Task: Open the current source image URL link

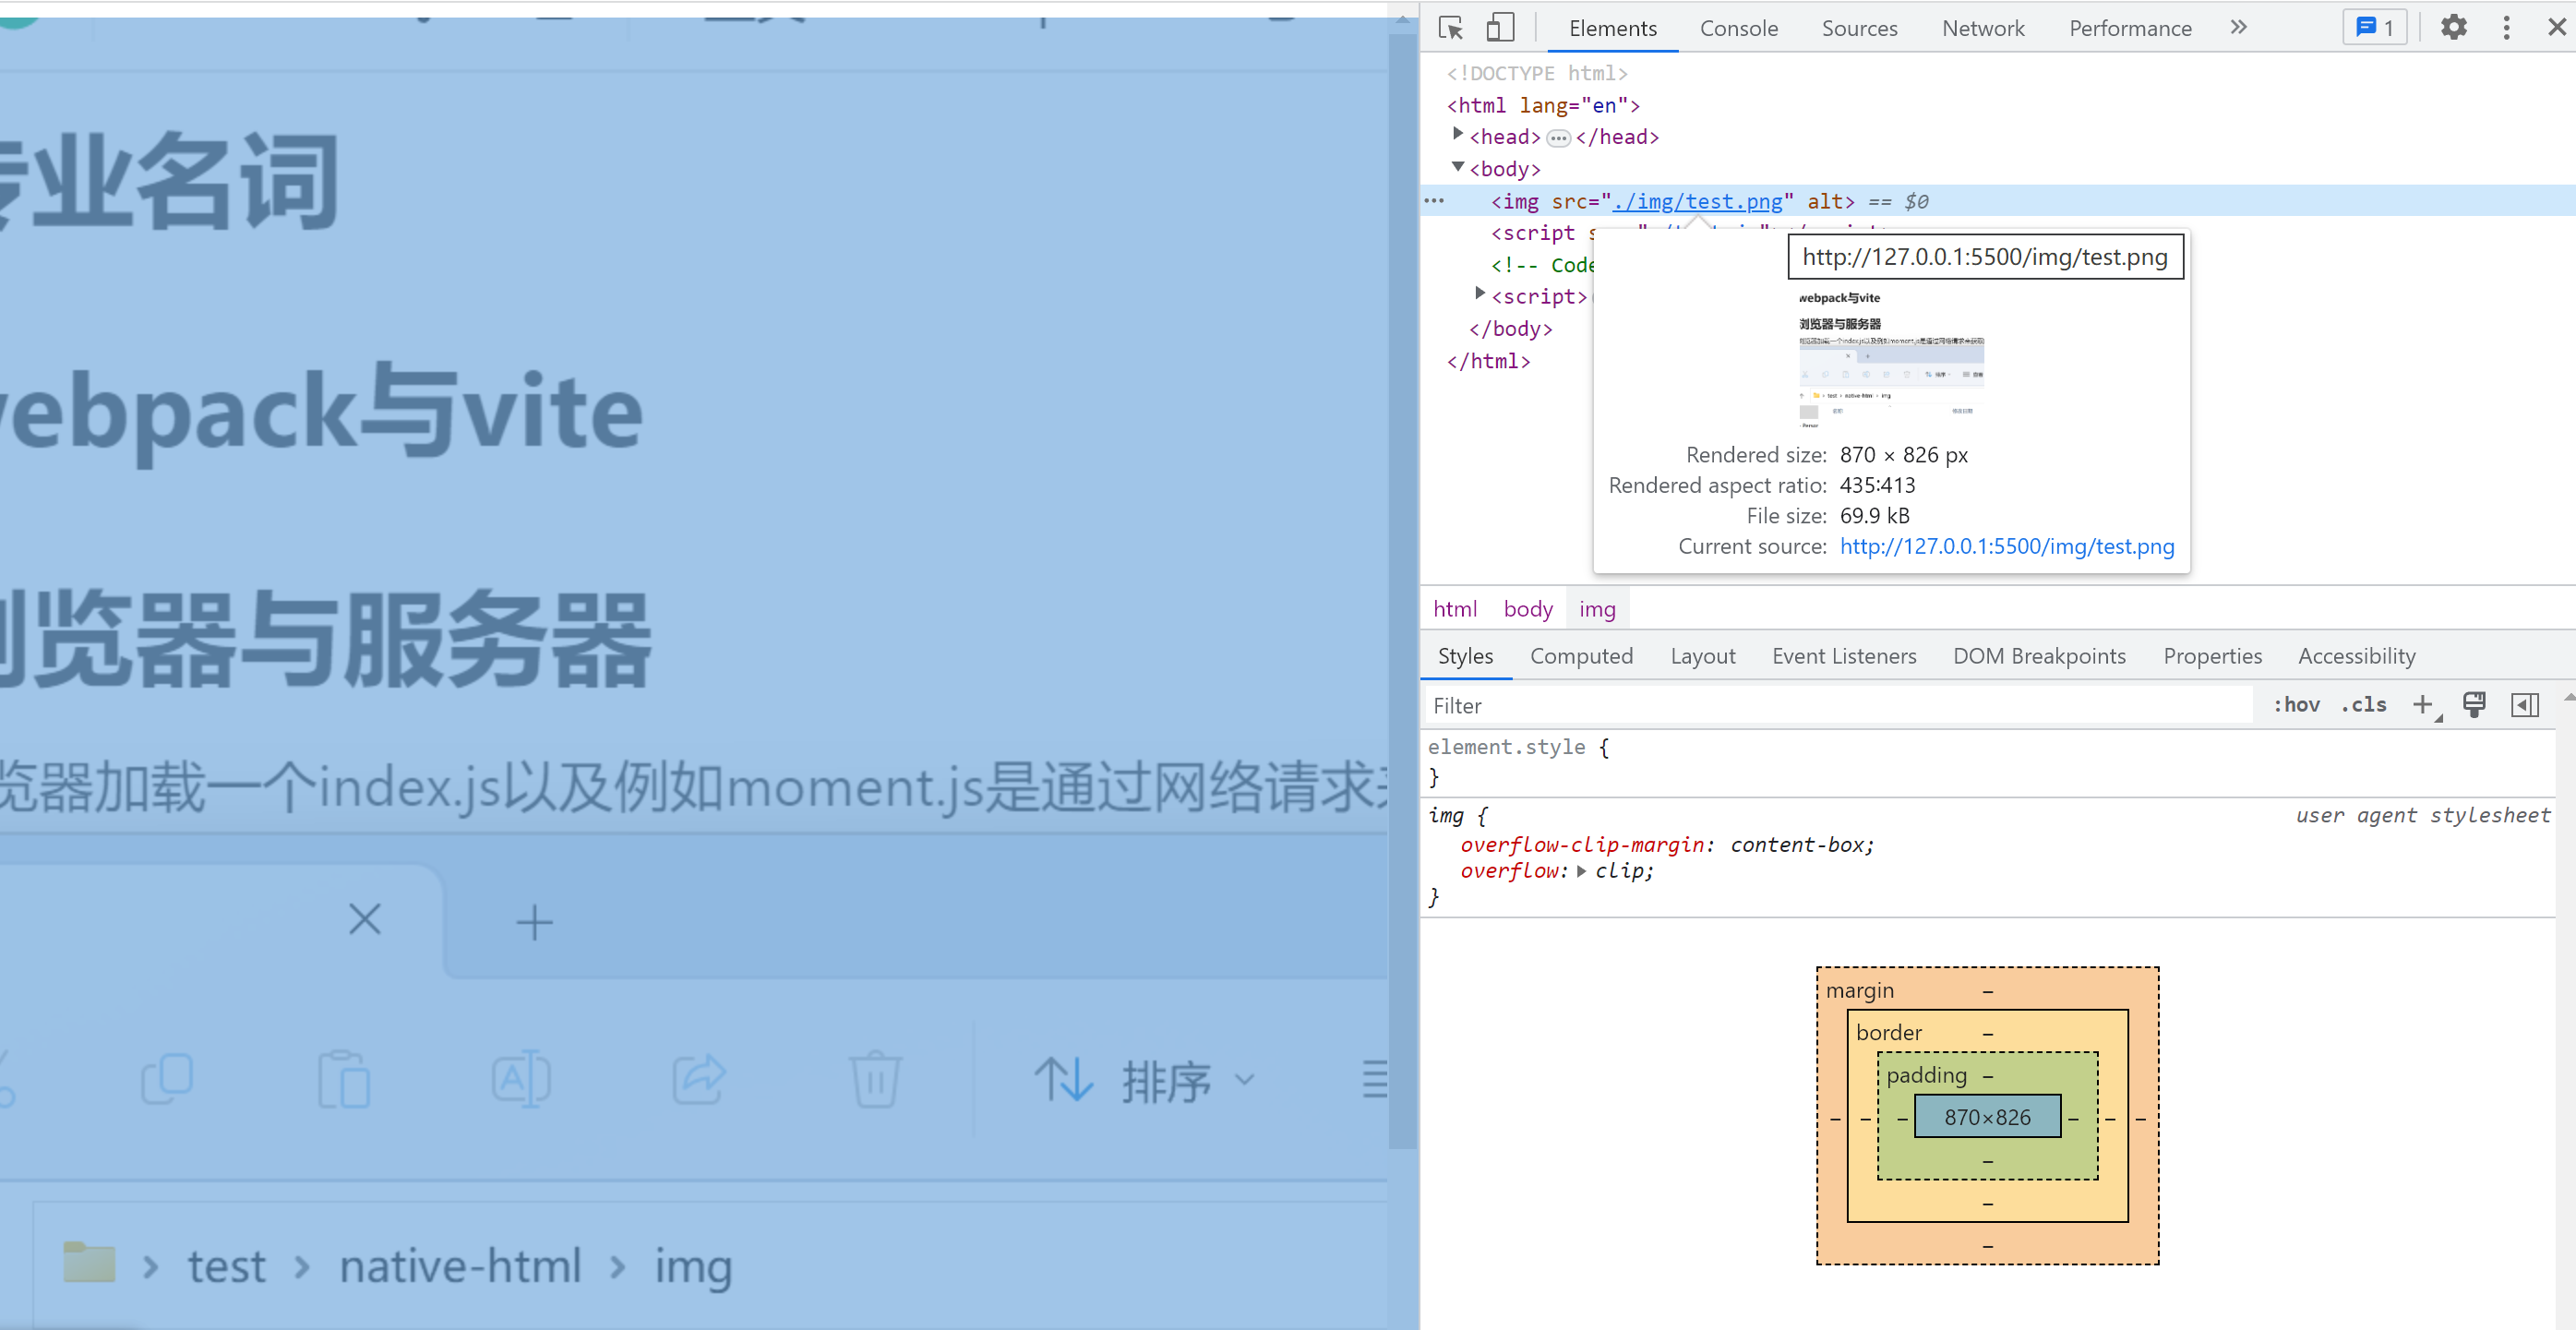Action: [x=2006, y=546]
